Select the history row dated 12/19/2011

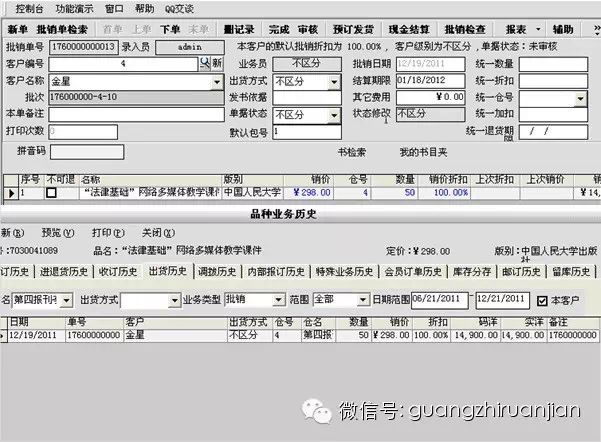click(299, 335)
